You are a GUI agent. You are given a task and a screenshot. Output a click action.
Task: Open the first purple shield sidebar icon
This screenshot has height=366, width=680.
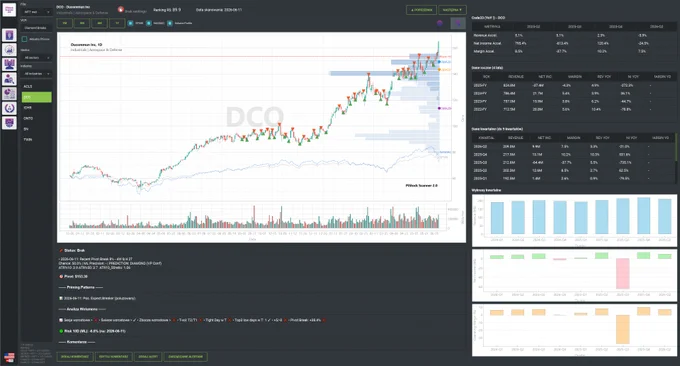click(x=9, y=35)
